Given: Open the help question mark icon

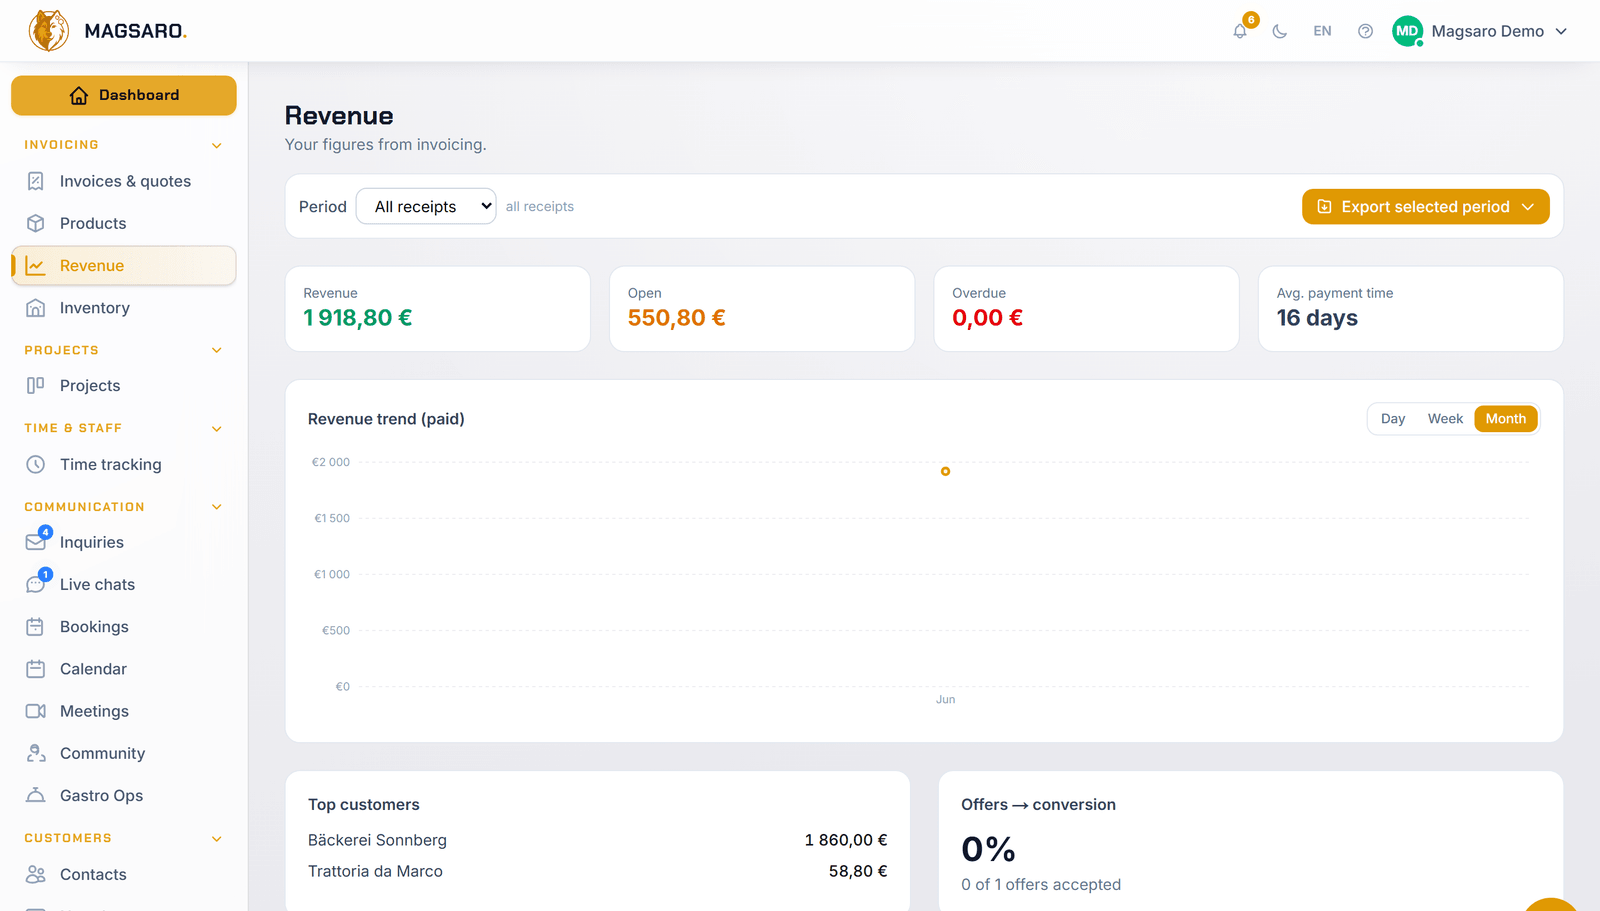Looking at the screenshot, I should coord(1365,31).
